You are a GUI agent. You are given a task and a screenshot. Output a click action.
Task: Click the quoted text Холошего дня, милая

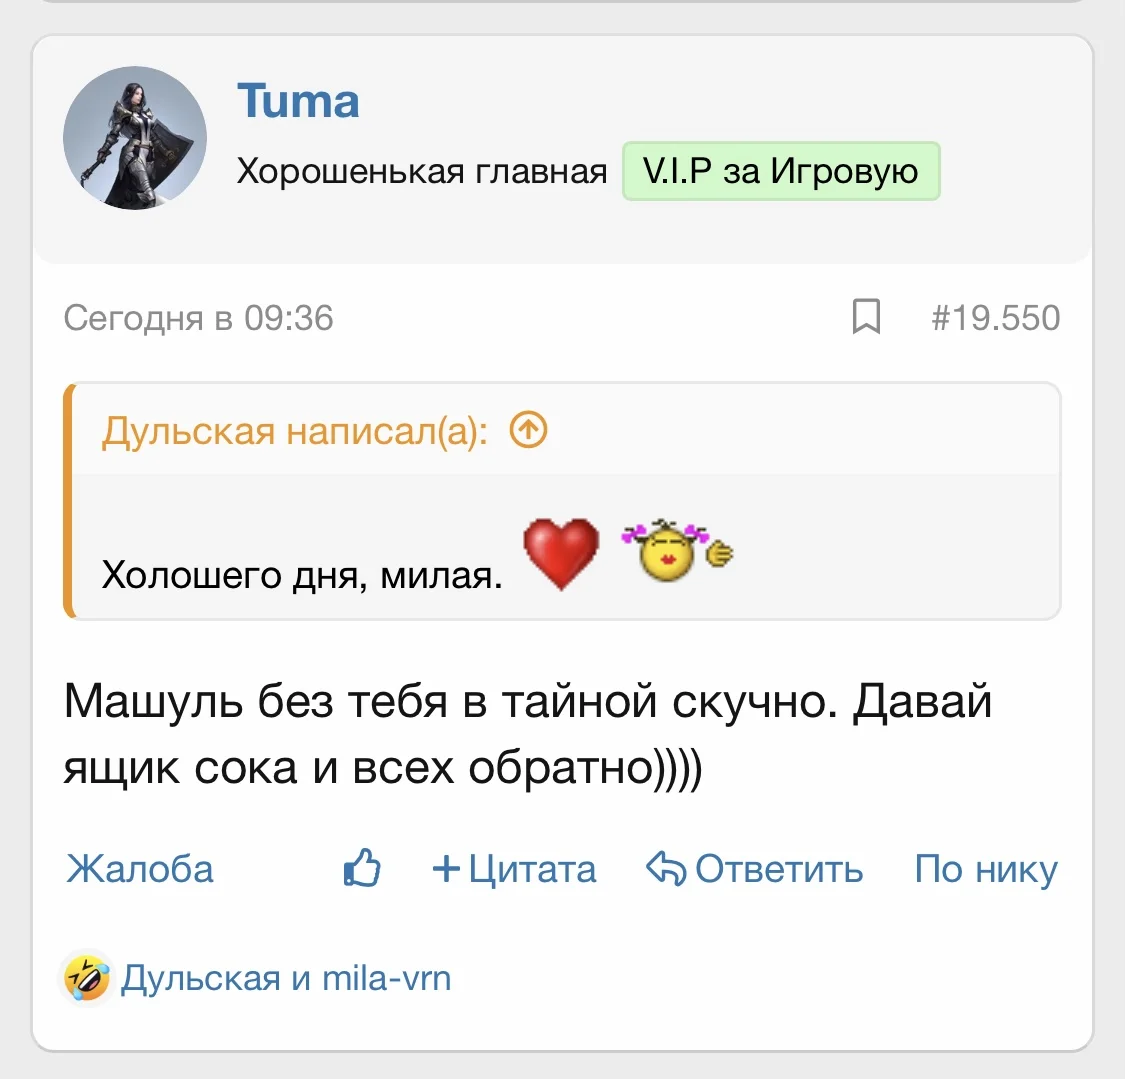302,575
